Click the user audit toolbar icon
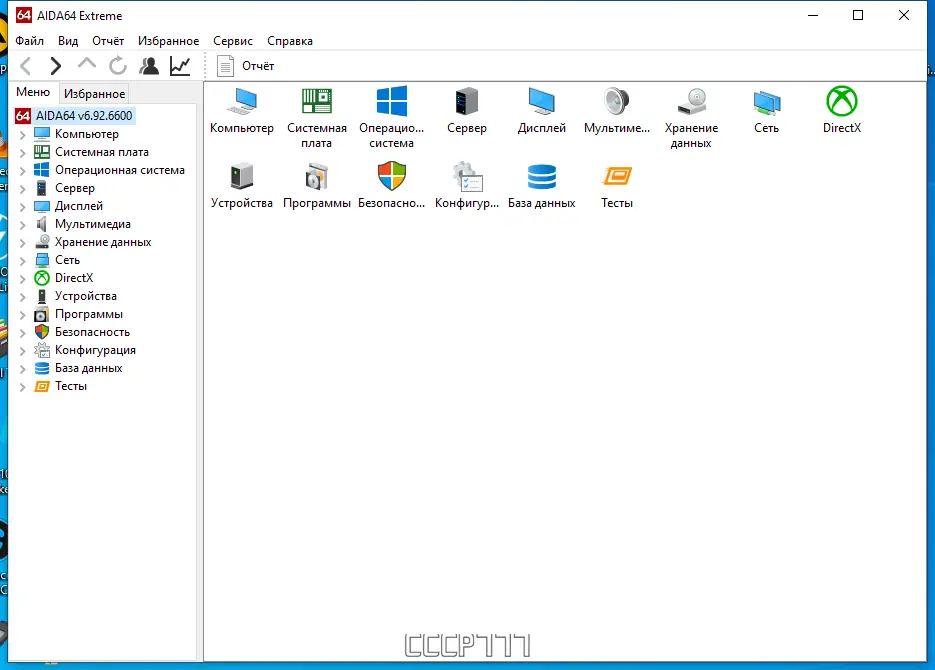The image size is (935, 670). tap(148, 65)
